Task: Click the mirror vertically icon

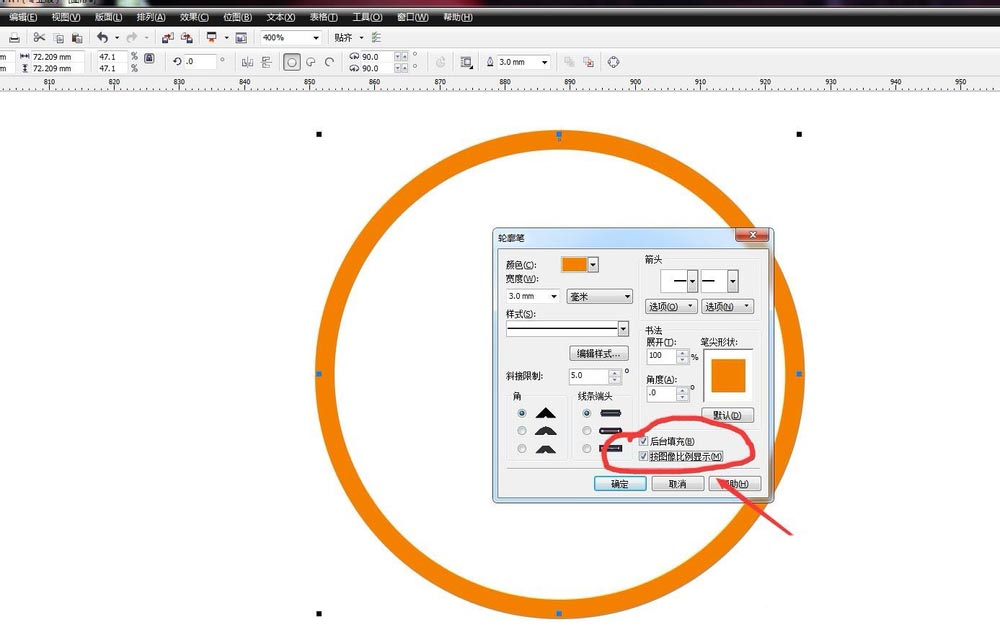Action: click(266, 62)
